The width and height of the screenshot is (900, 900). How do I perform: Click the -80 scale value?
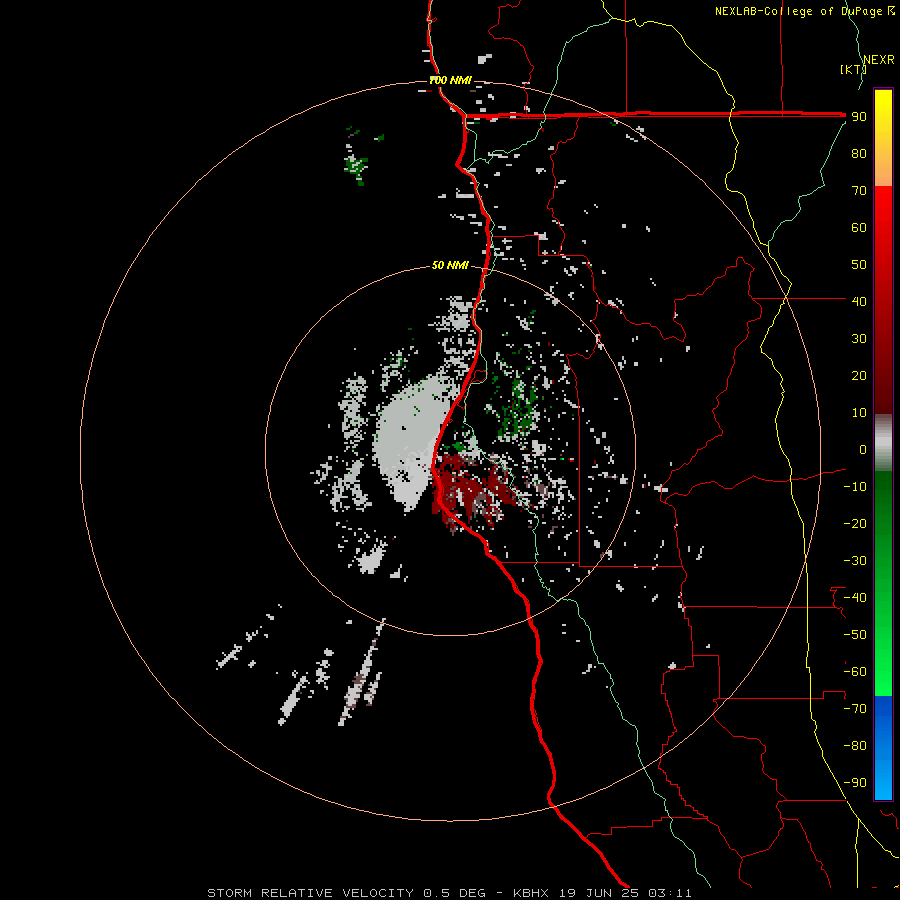pyautogui.click(x=855, y=746)
